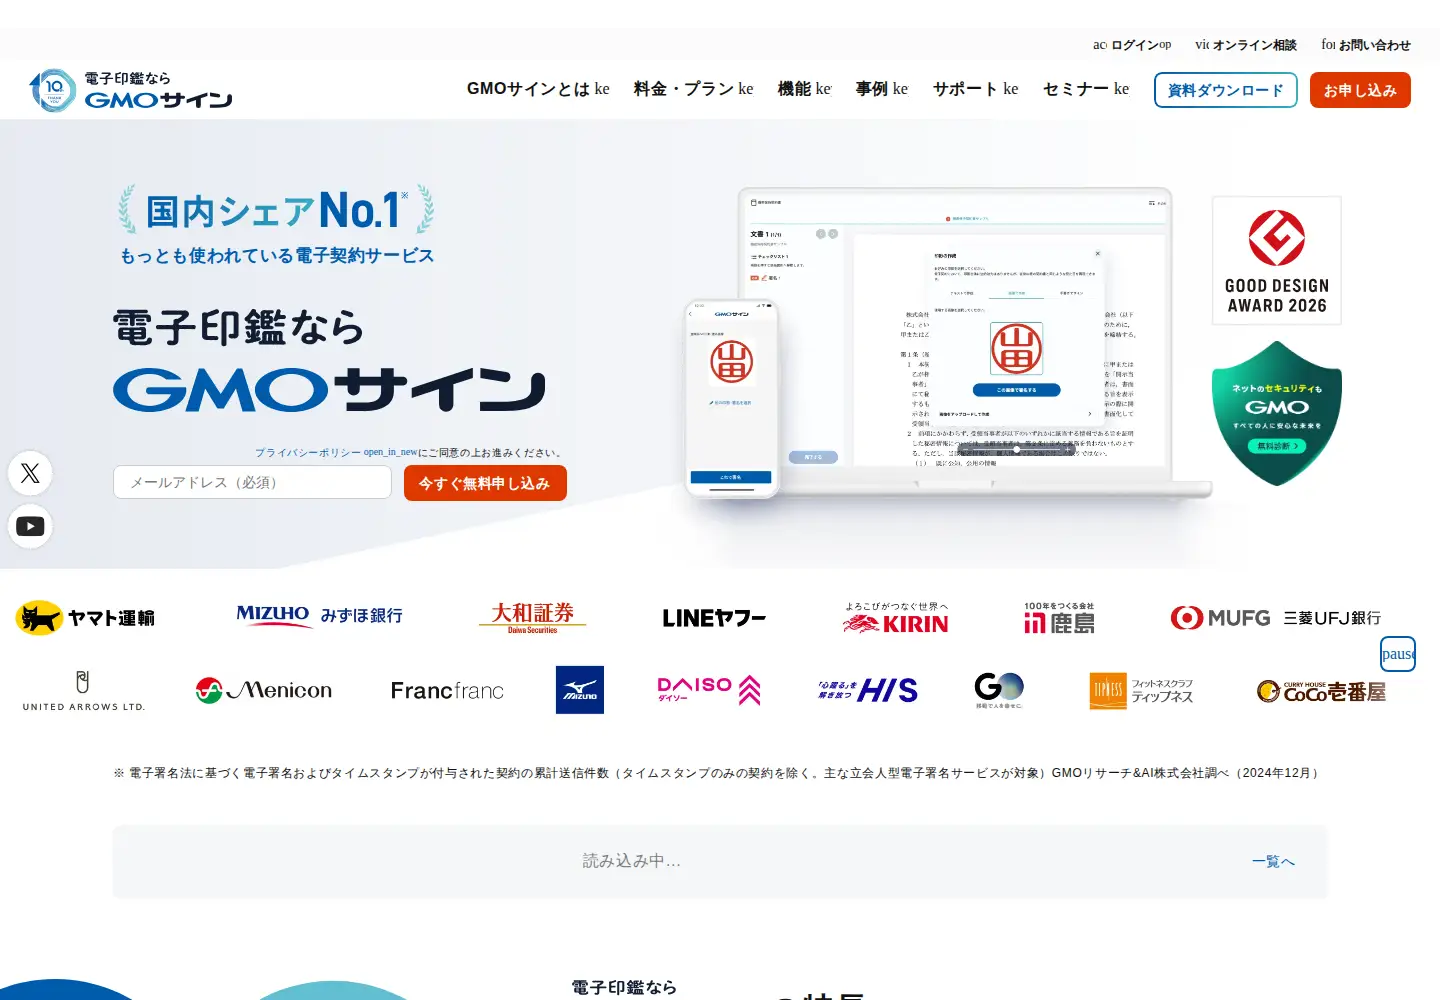Click the Tipness fitness club logo
Image resolution: width=1440 pixels, height=1000 pixels.
(1141, 690)
